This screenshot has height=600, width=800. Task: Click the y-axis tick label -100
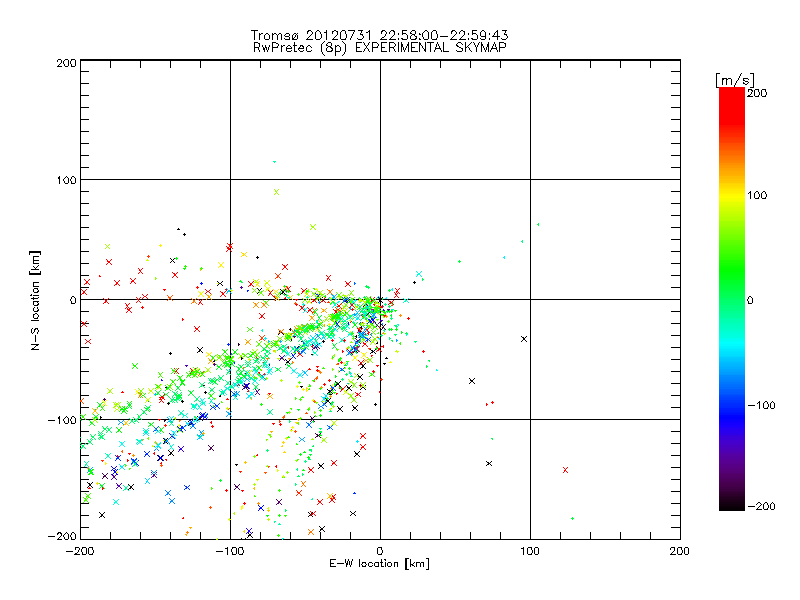62,420
